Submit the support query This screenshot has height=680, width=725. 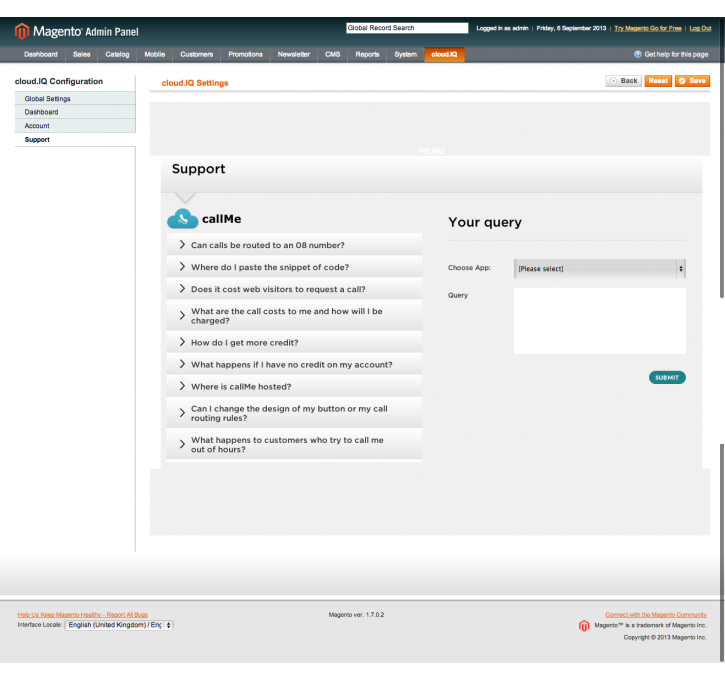pos(667,378)
